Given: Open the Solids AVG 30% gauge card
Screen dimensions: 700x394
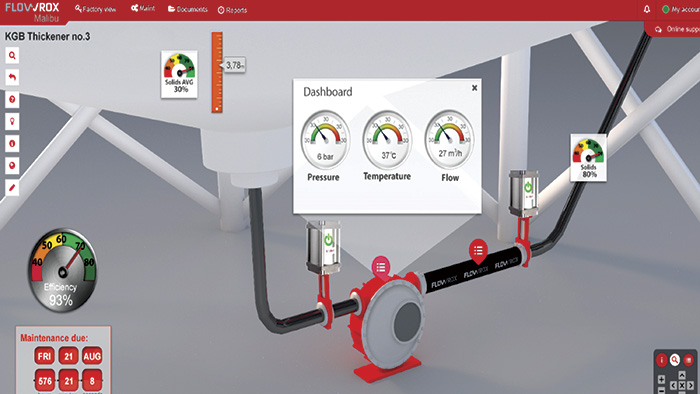Looking at the screenshot, I should pos(179,74).
